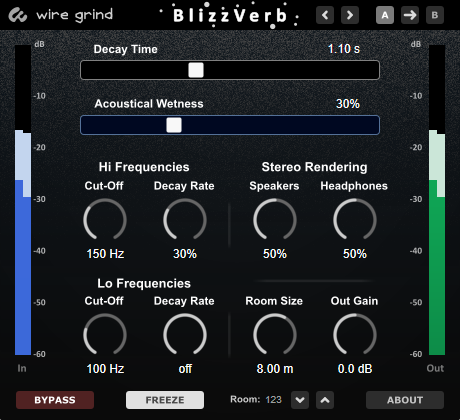Click the 100 Hz cut-off value
This screenshot has width=460, height=420.
(105, 369)
